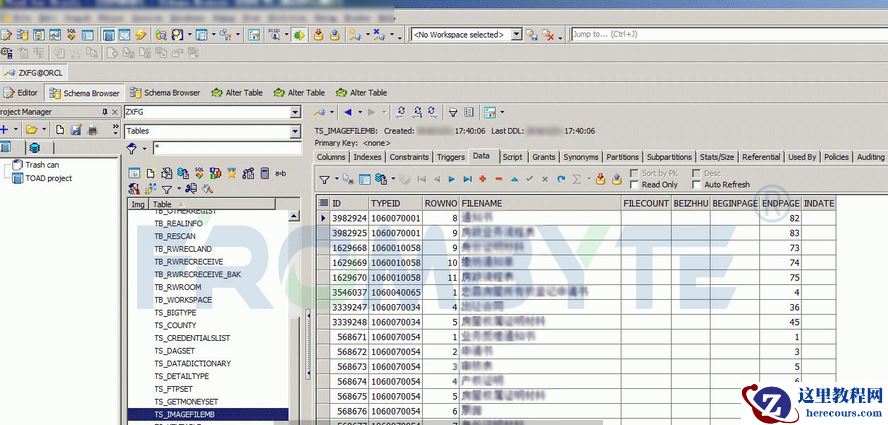Switch to the Constraints tab
The height and width of the screenshot is (425, 888).
pyautogui.click(x=409, y=157)
